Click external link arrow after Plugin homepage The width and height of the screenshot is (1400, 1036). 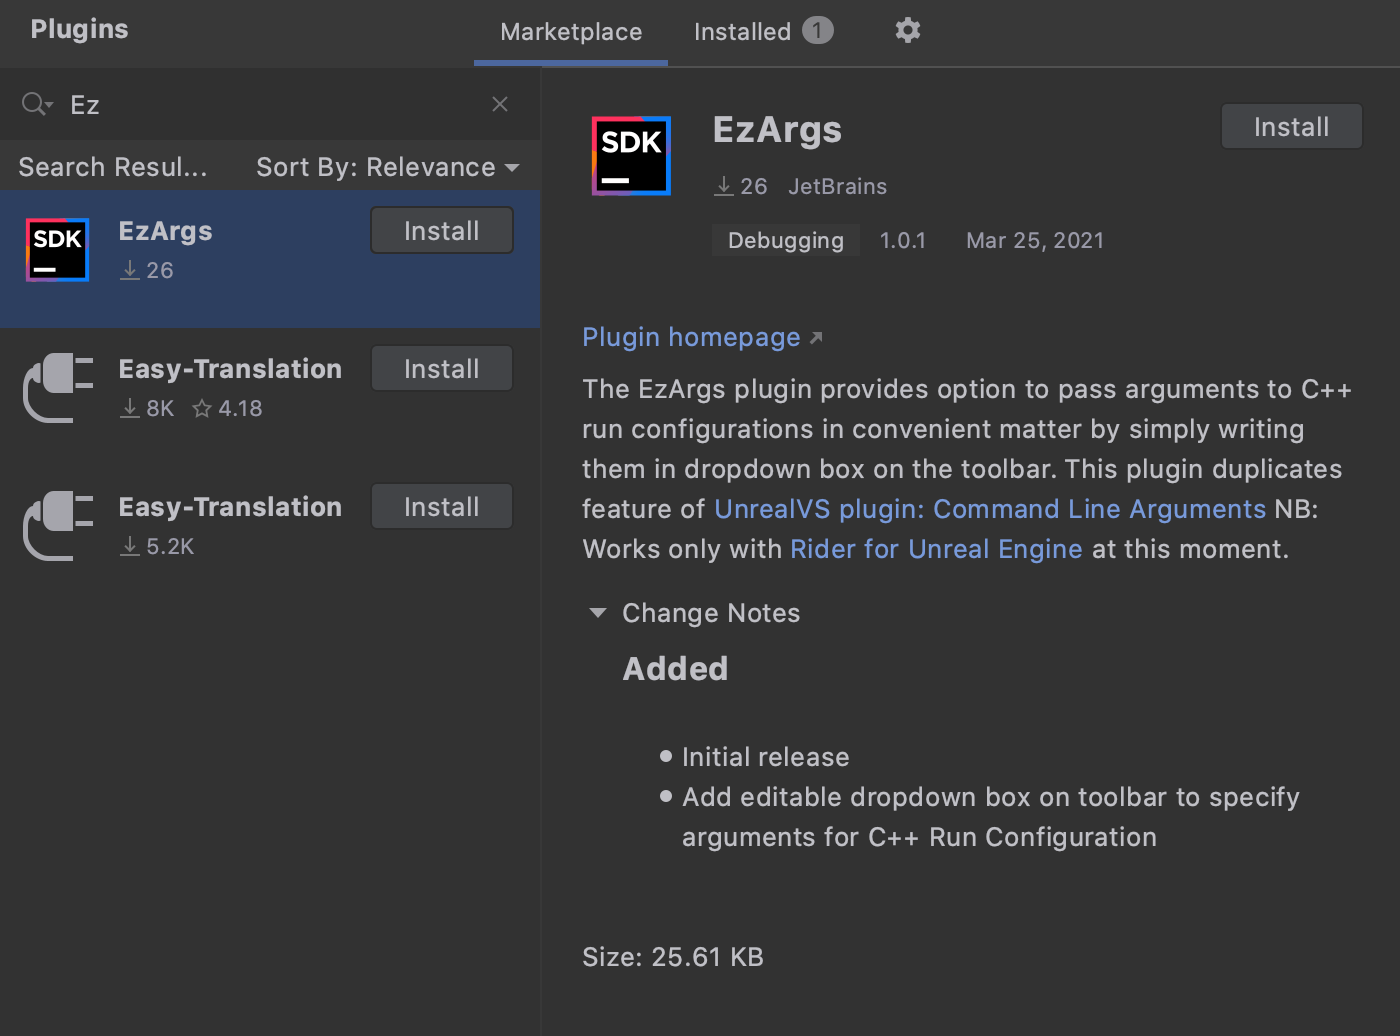(x=816, y=338)
